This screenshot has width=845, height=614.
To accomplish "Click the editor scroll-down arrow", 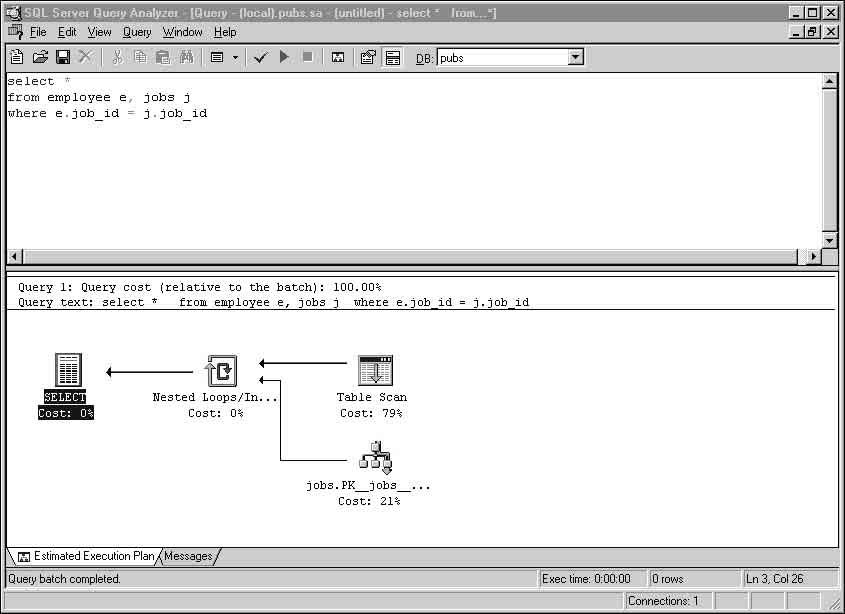I will click(829, 240).
